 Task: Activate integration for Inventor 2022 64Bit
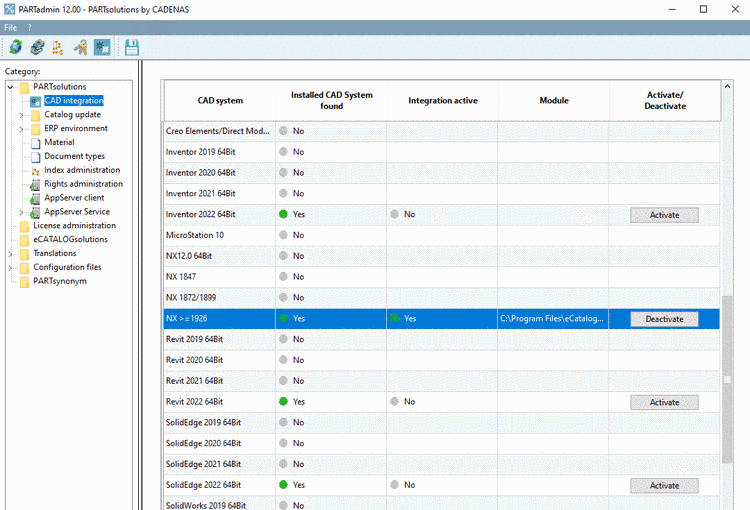click(664, 215)
